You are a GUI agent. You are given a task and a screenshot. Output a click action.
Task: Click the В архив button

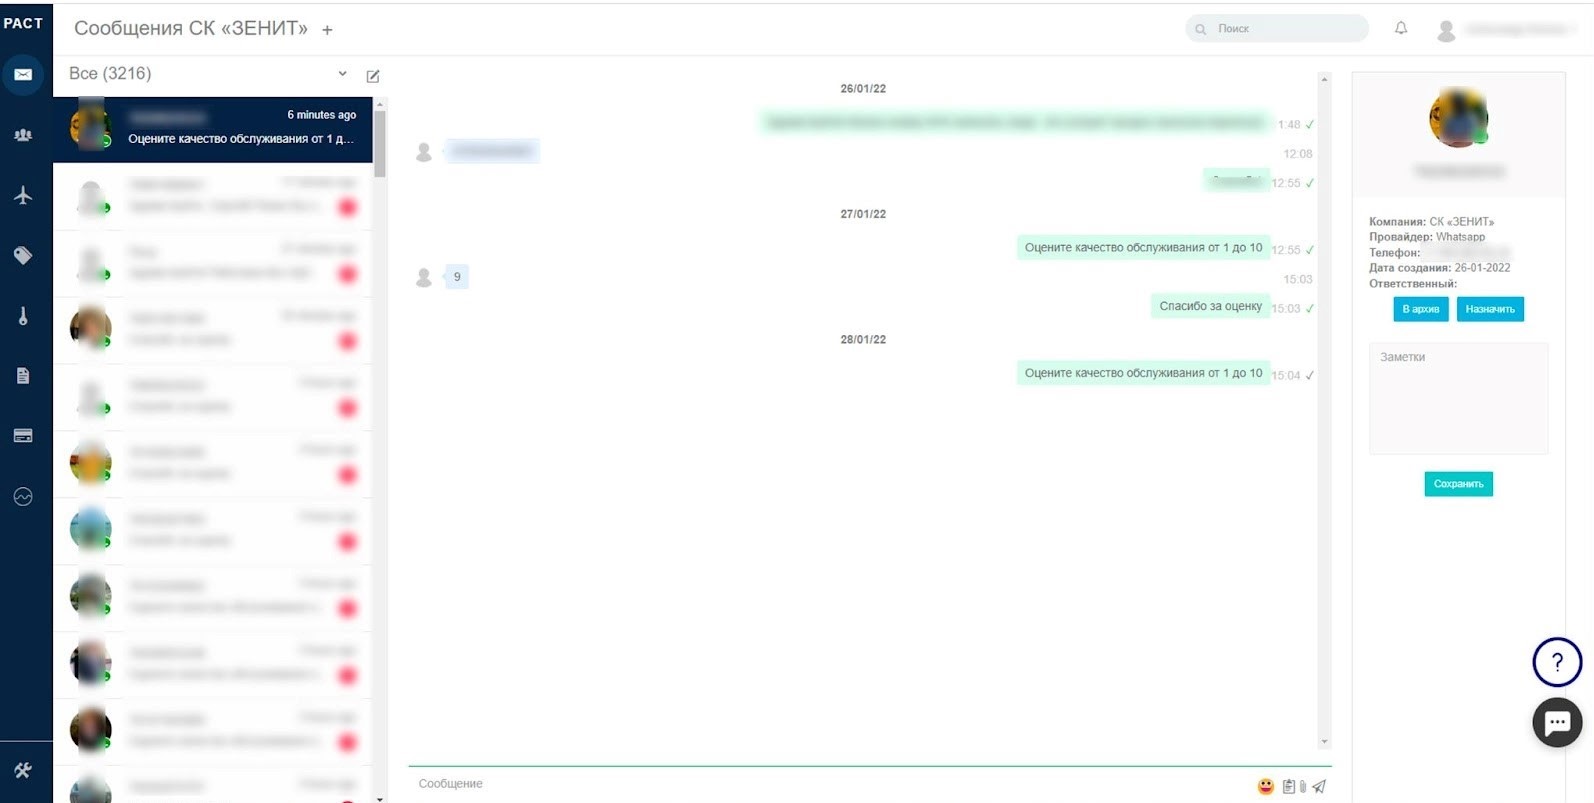(1420, 309)
